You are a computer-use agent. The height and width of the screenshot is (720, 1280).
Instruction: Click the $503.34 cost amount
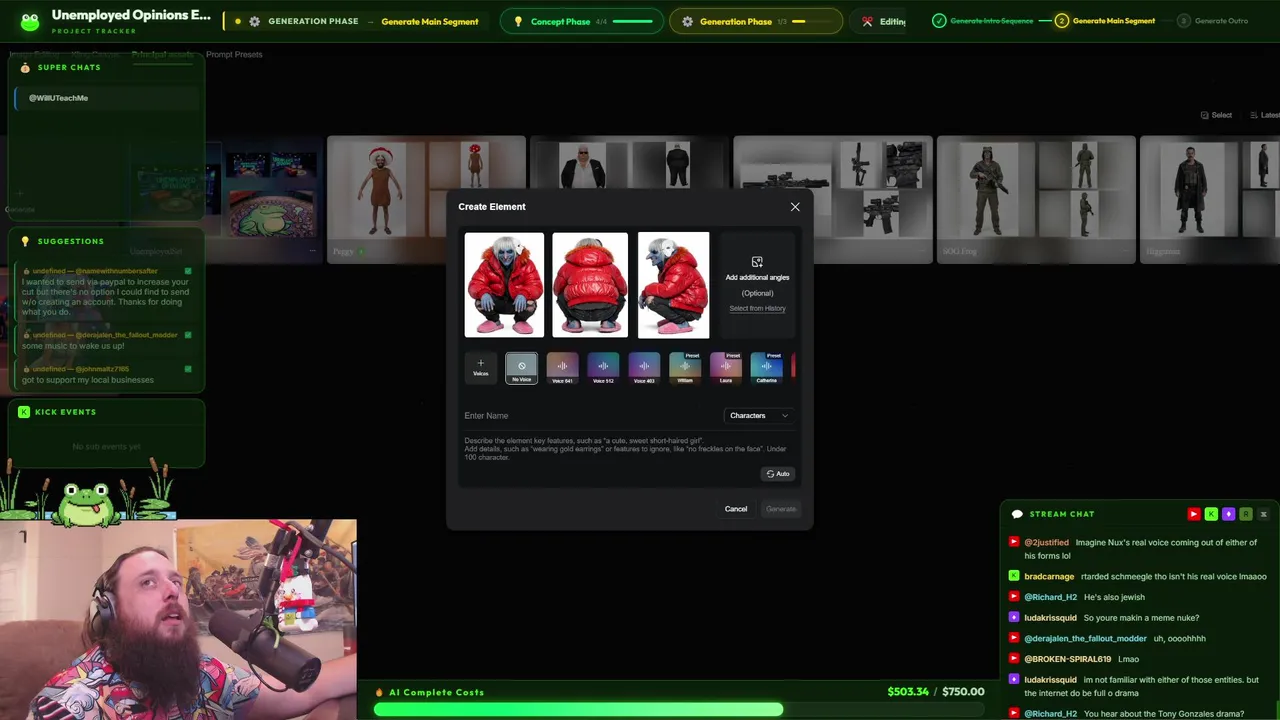tap(908, 692)
